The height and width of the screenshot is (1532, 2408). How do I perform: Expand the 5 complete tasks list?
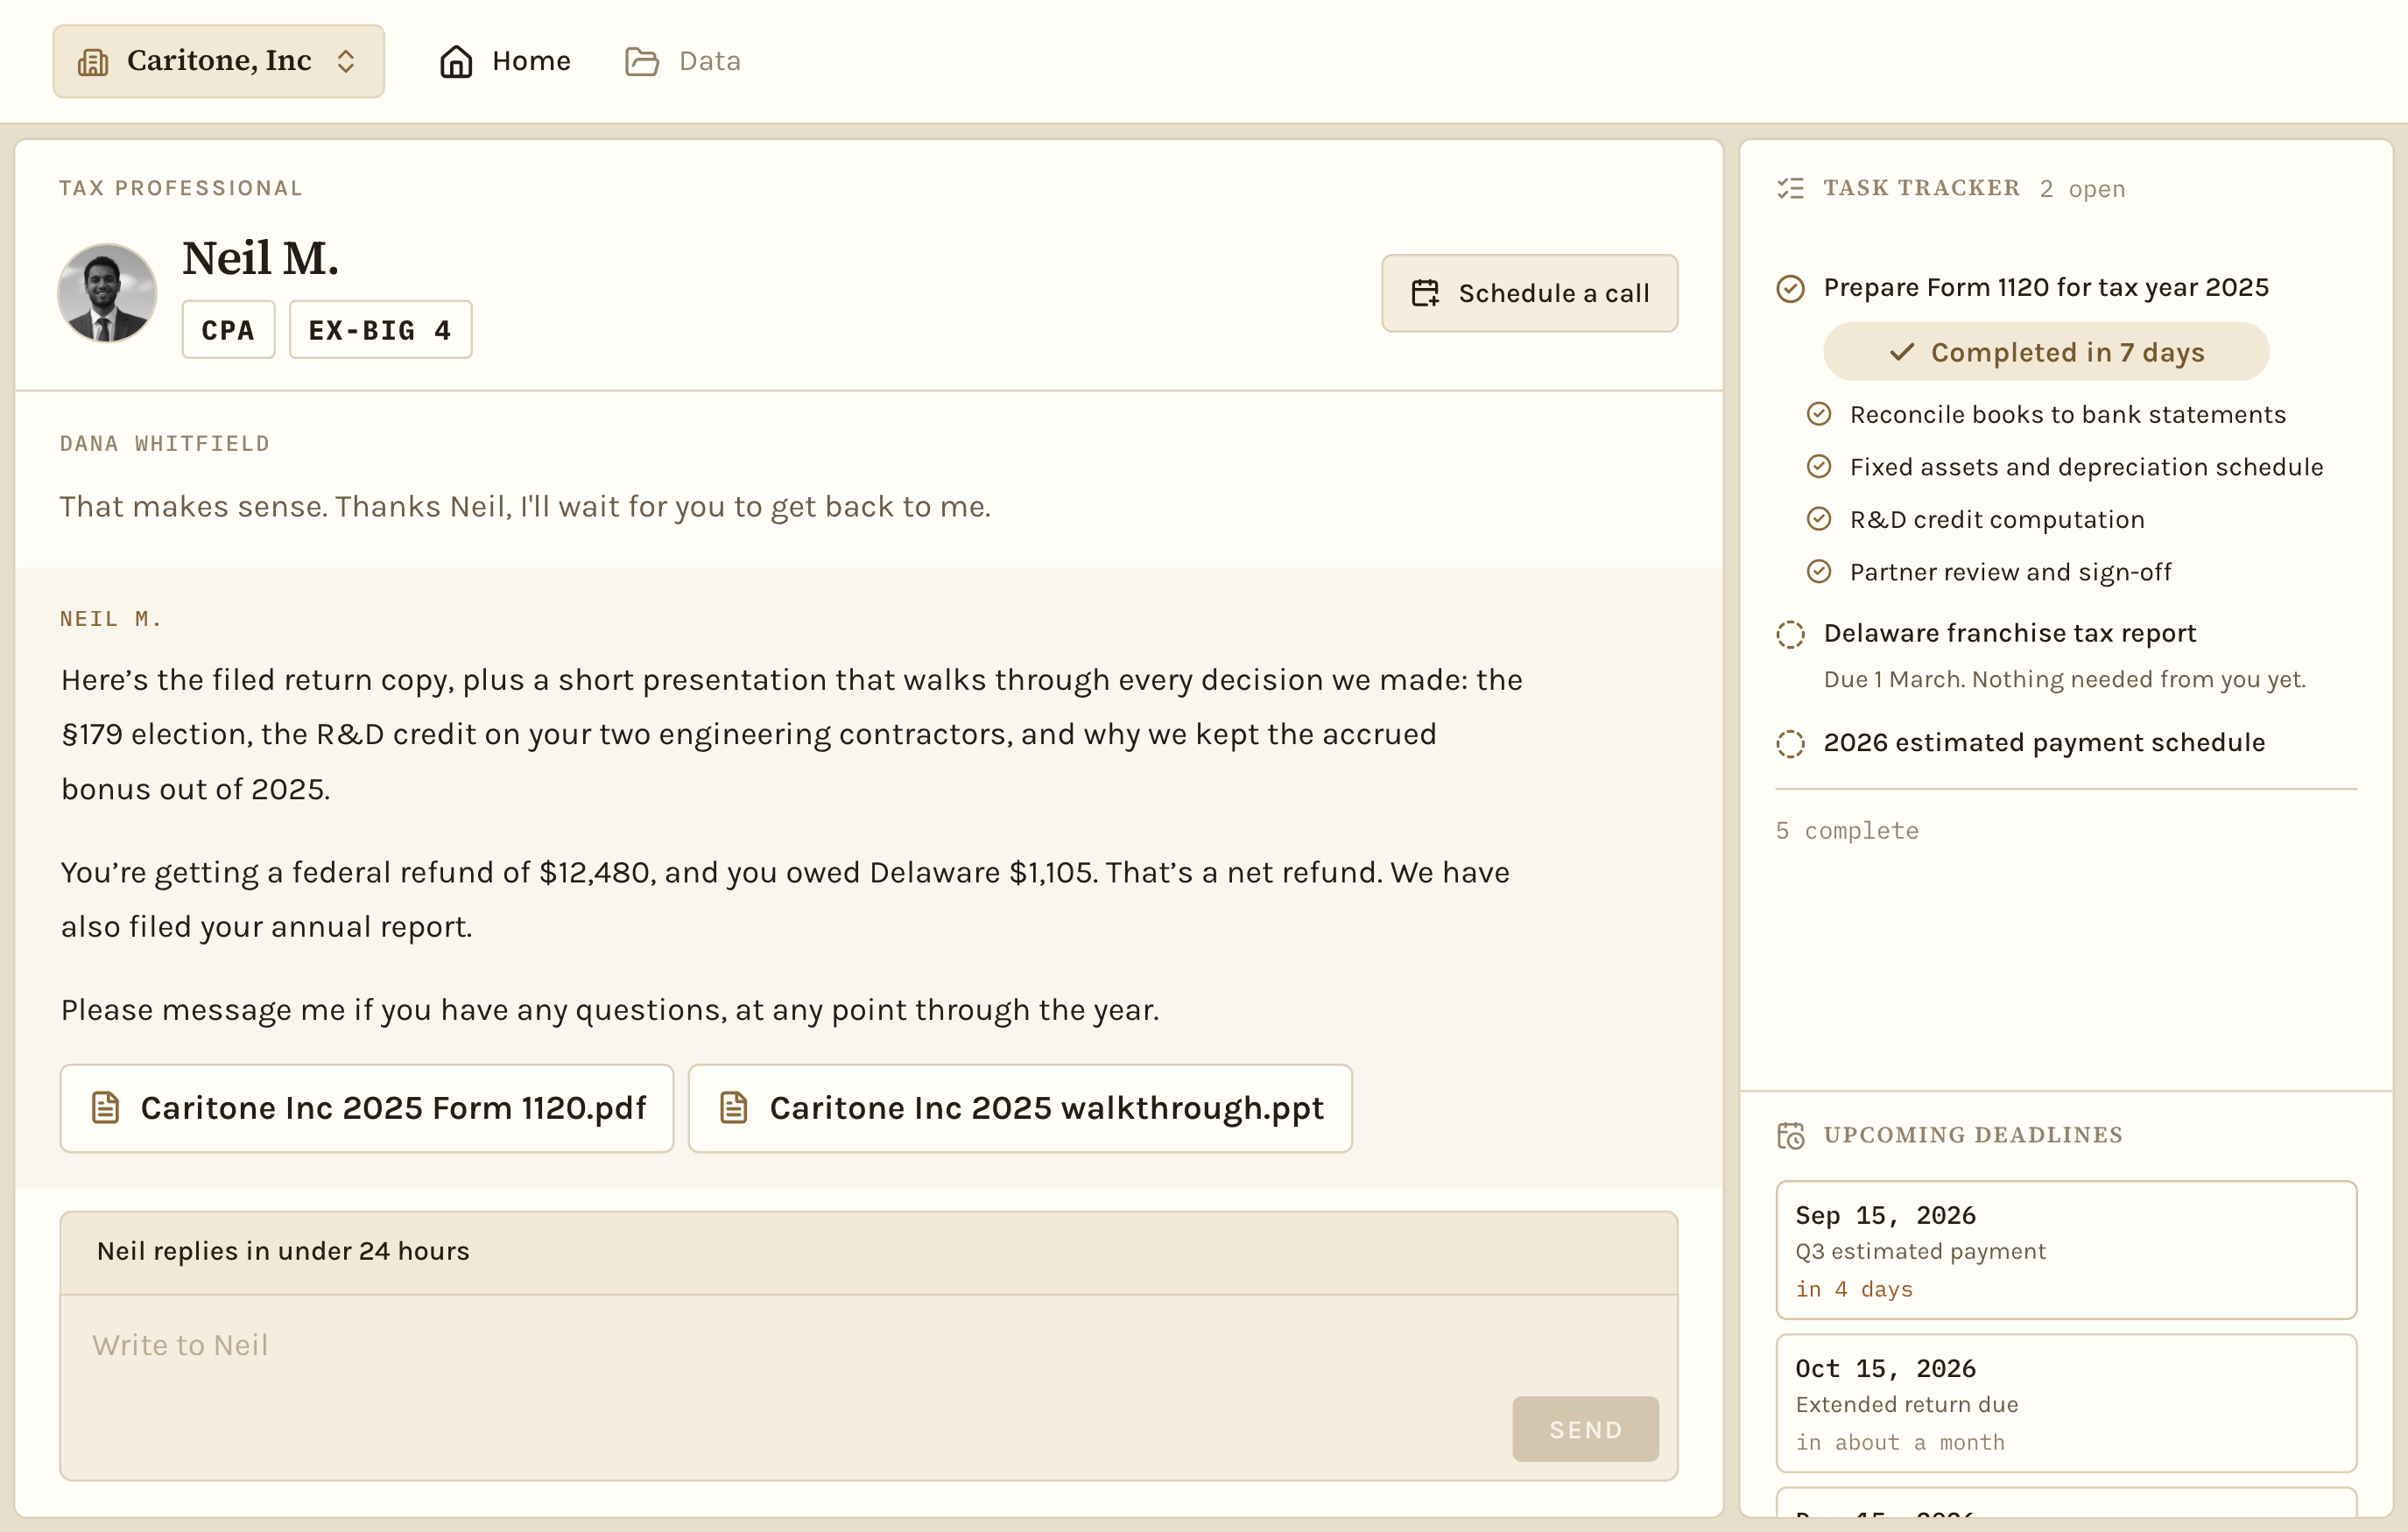(1847, 830)
